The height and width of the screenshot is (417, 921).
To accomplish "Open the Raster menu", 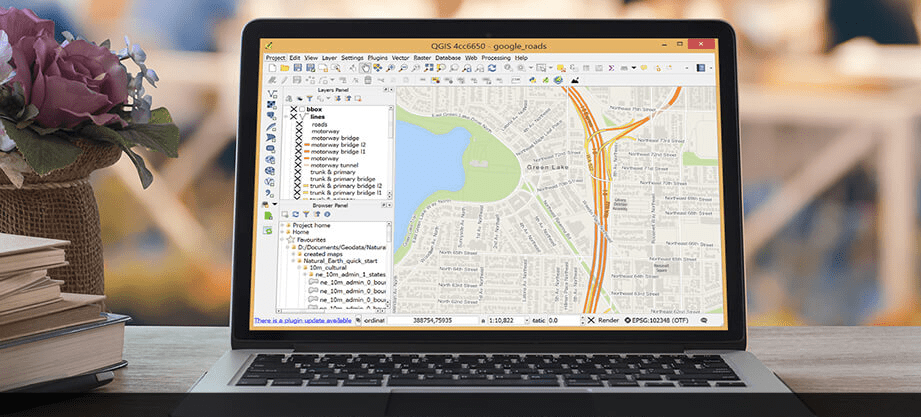I will click(422, 58).
